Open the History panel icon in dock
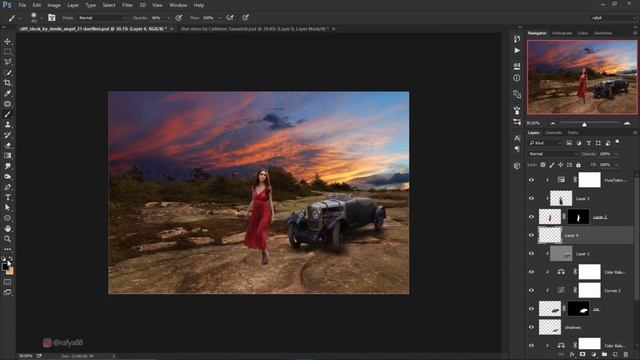Screen dimensions: 640x360 [x=517, y=39]
